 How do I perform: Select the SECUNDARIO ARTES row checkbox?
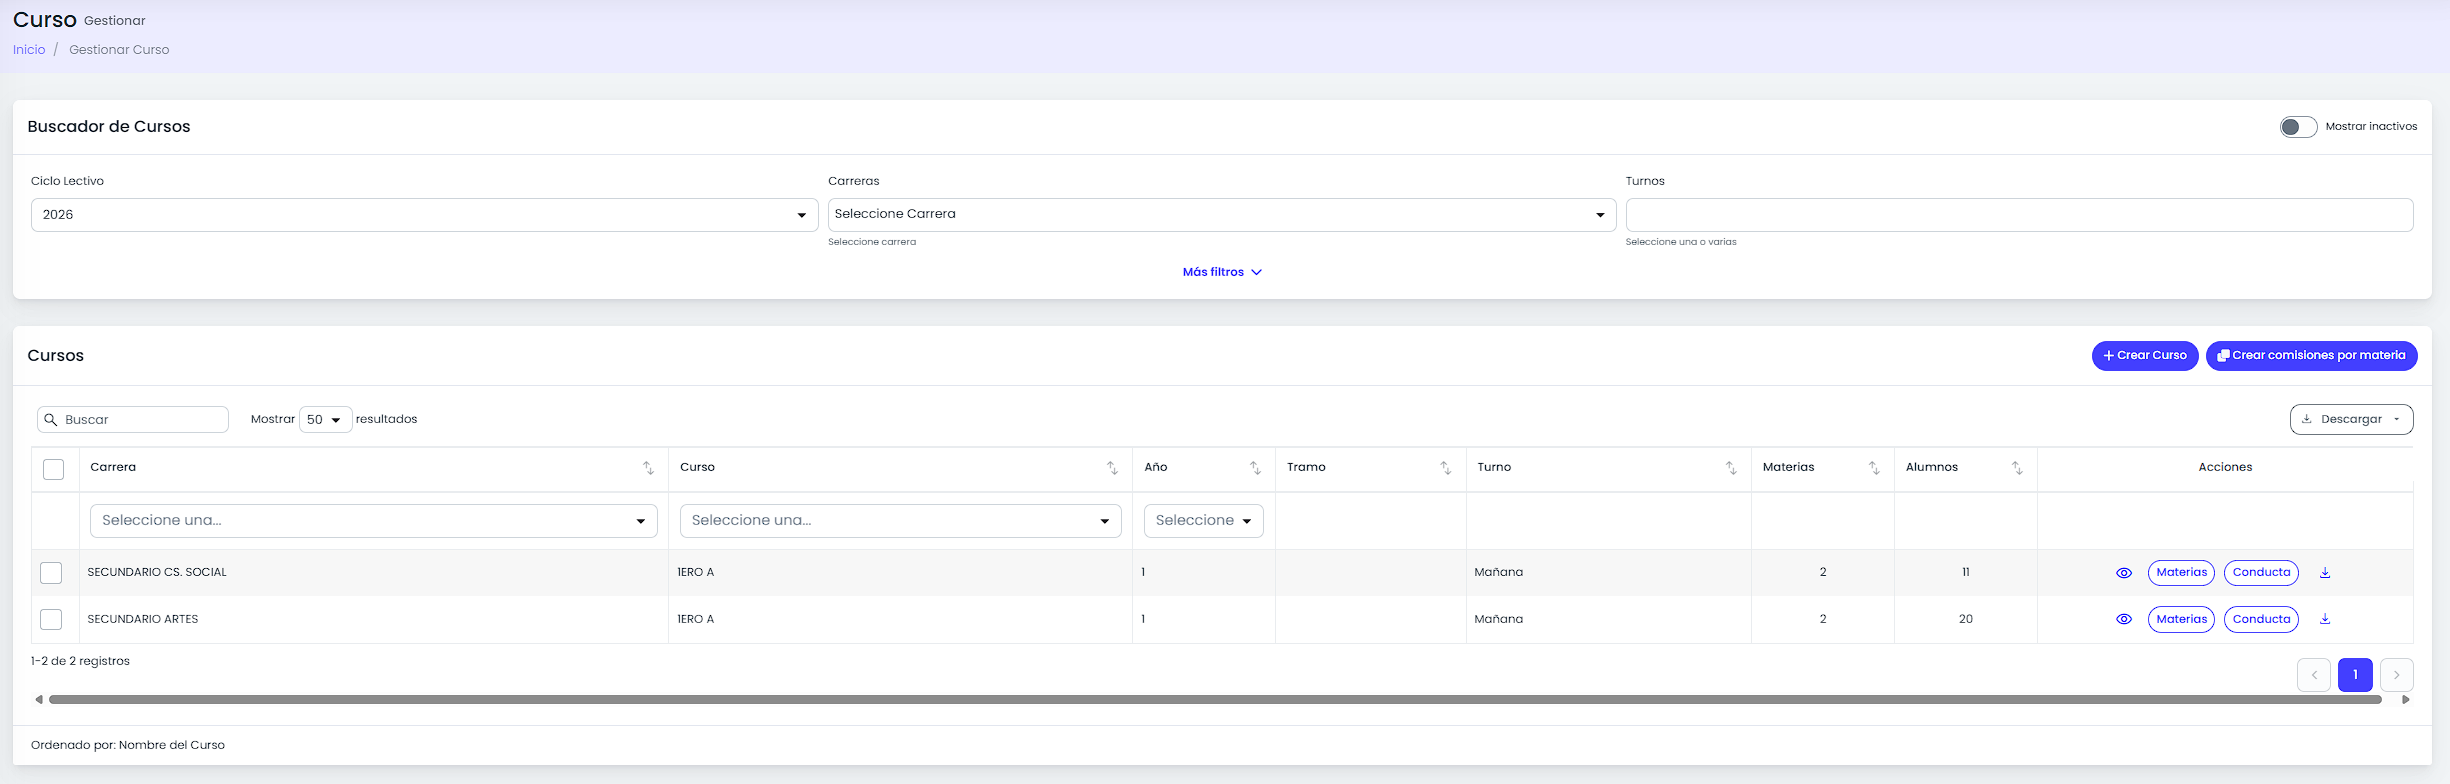[x=51, y=620]
